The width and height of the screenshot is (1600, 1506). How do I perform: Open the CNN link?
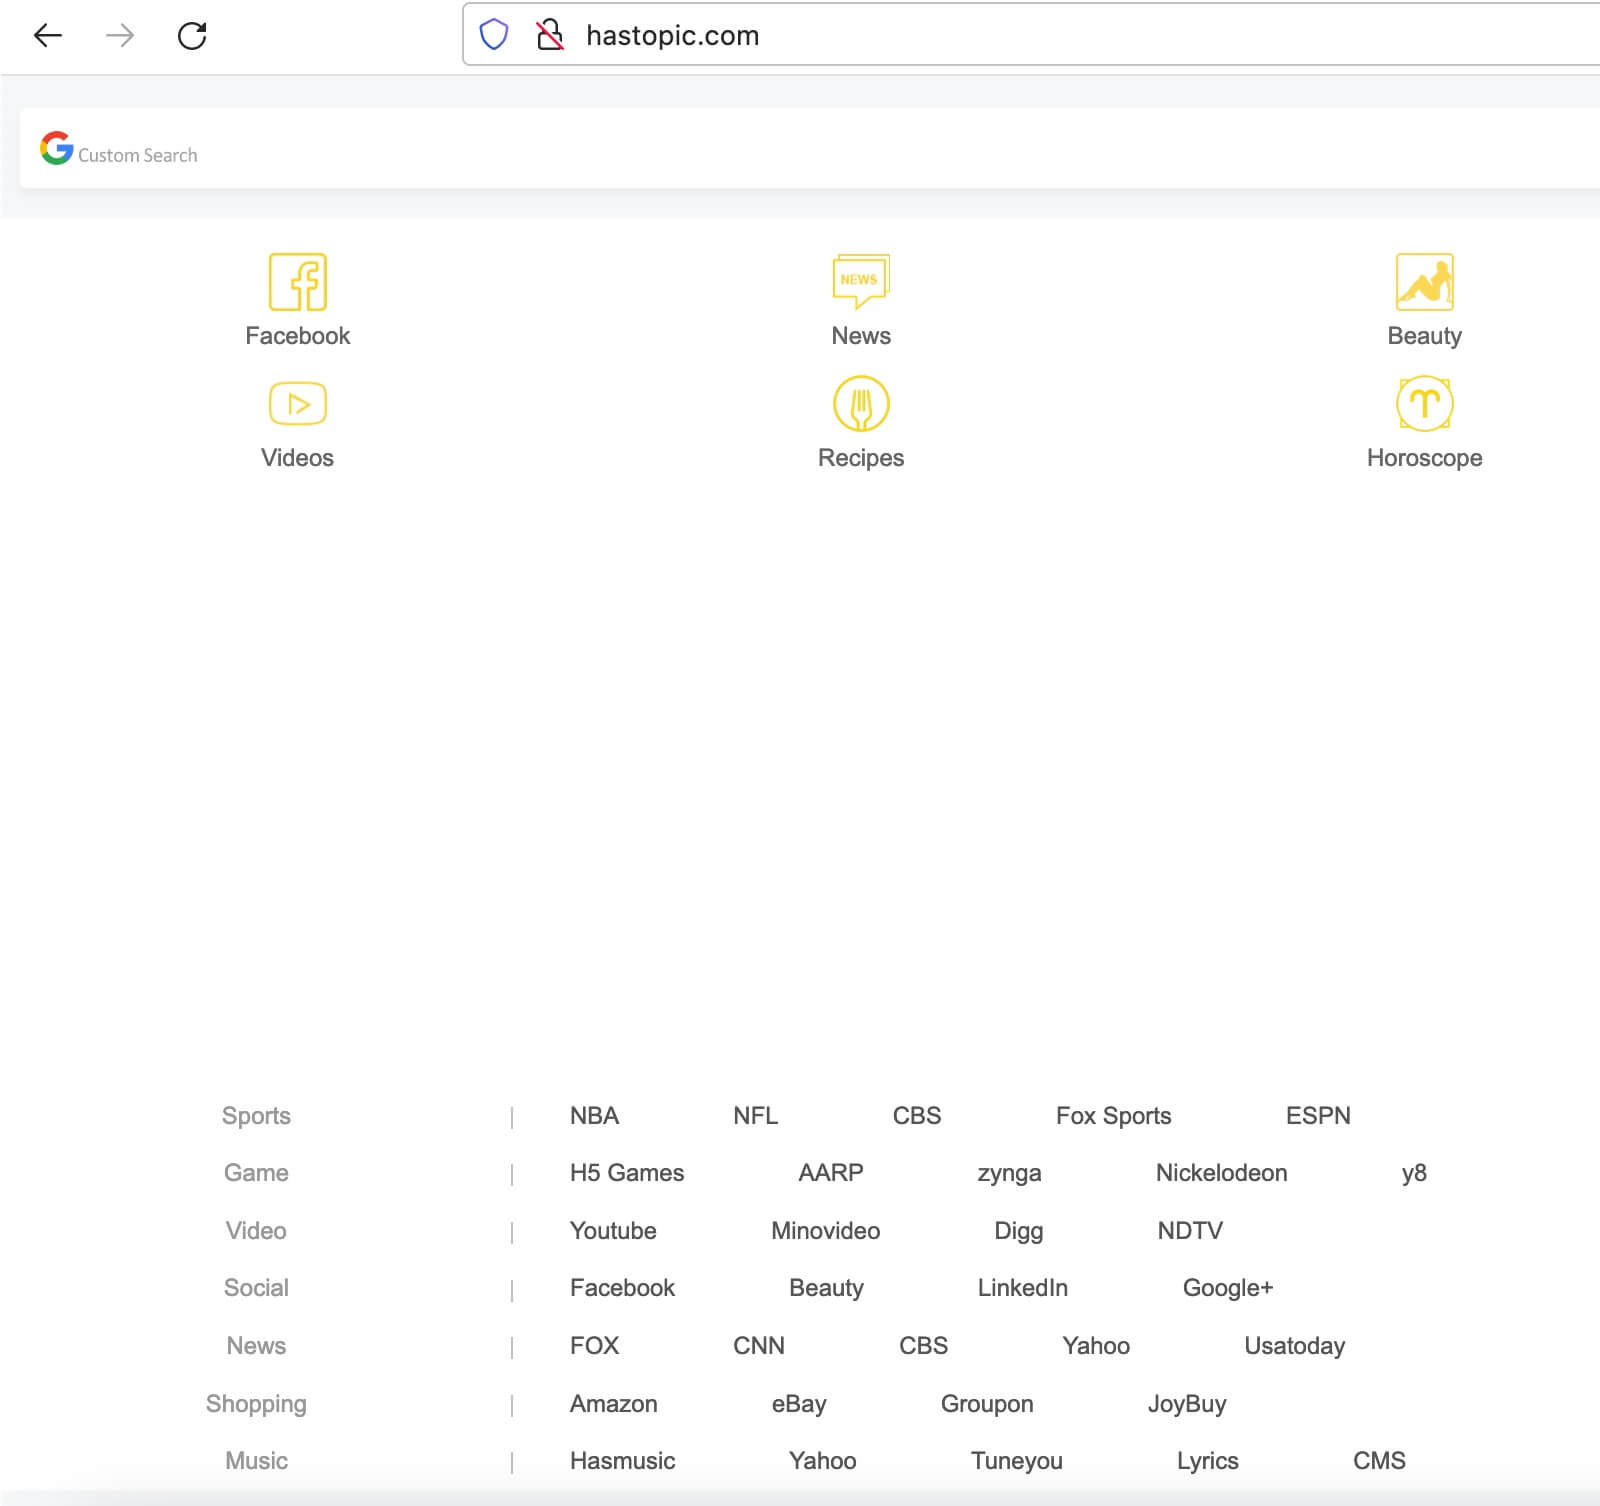[758, 1345]
